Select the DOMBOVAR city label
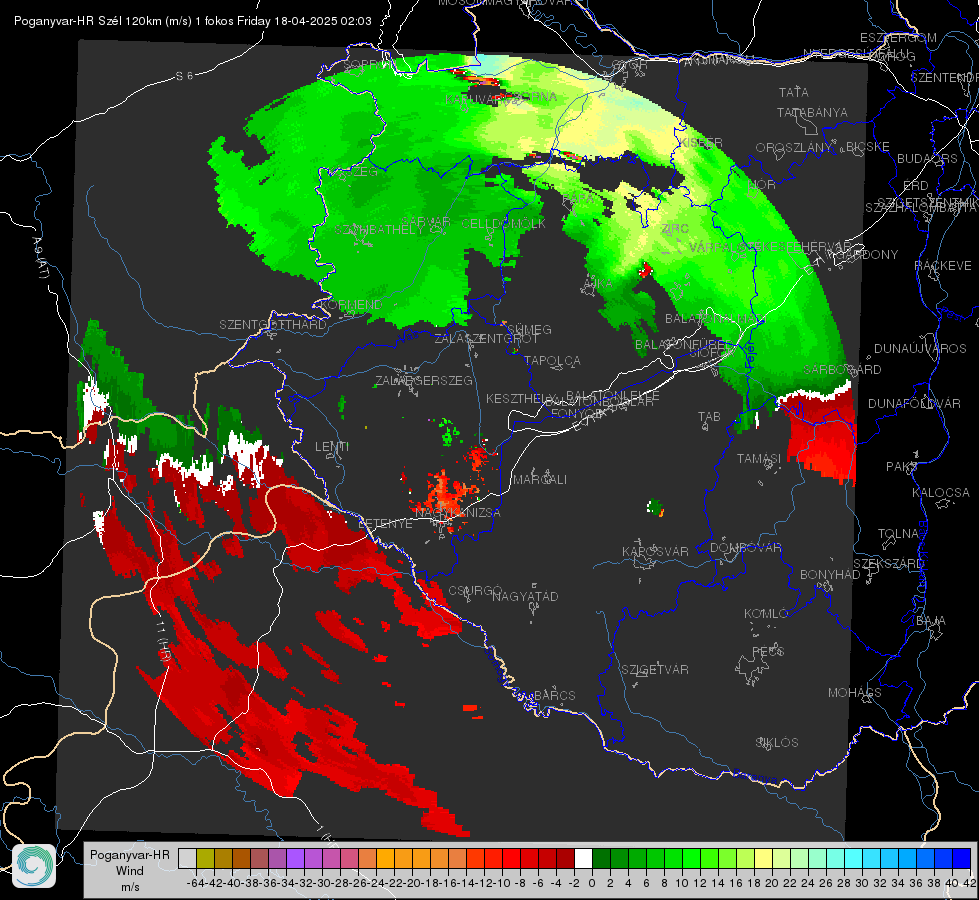The height and width of the screenshot is (900, 979). tap(745, 548)
